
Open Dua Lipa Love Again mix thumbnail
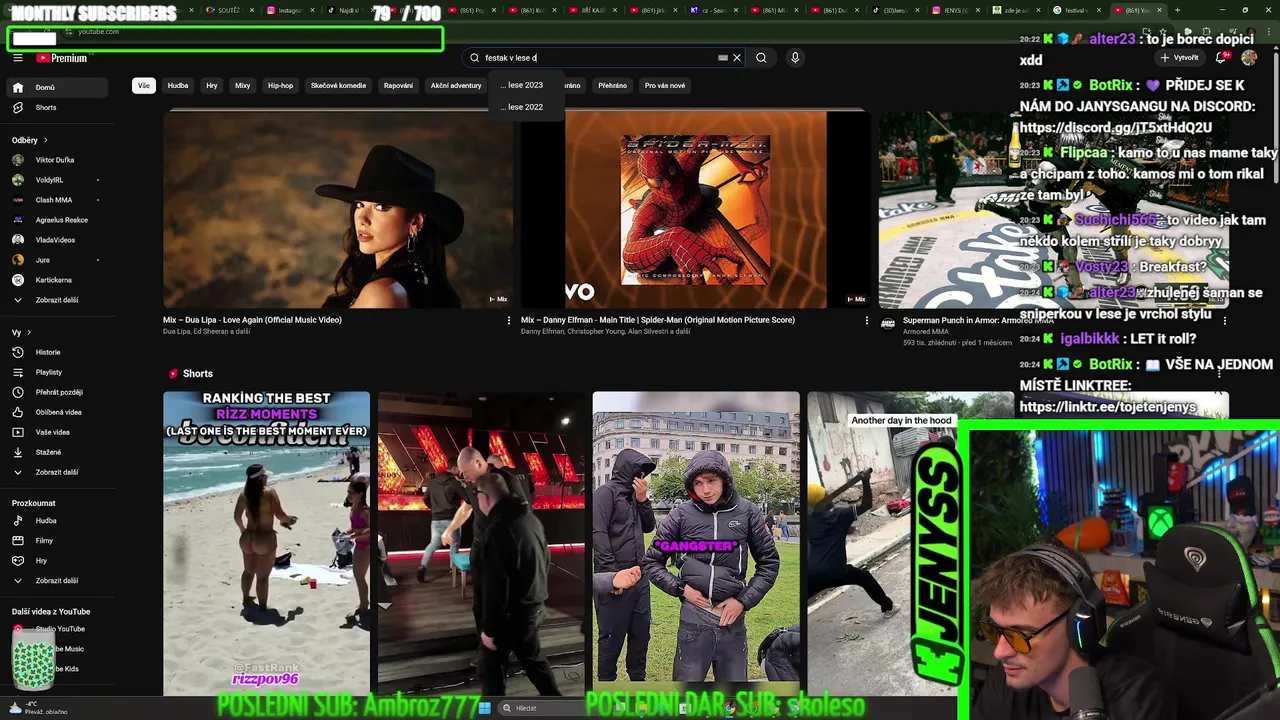coord(338,209)
